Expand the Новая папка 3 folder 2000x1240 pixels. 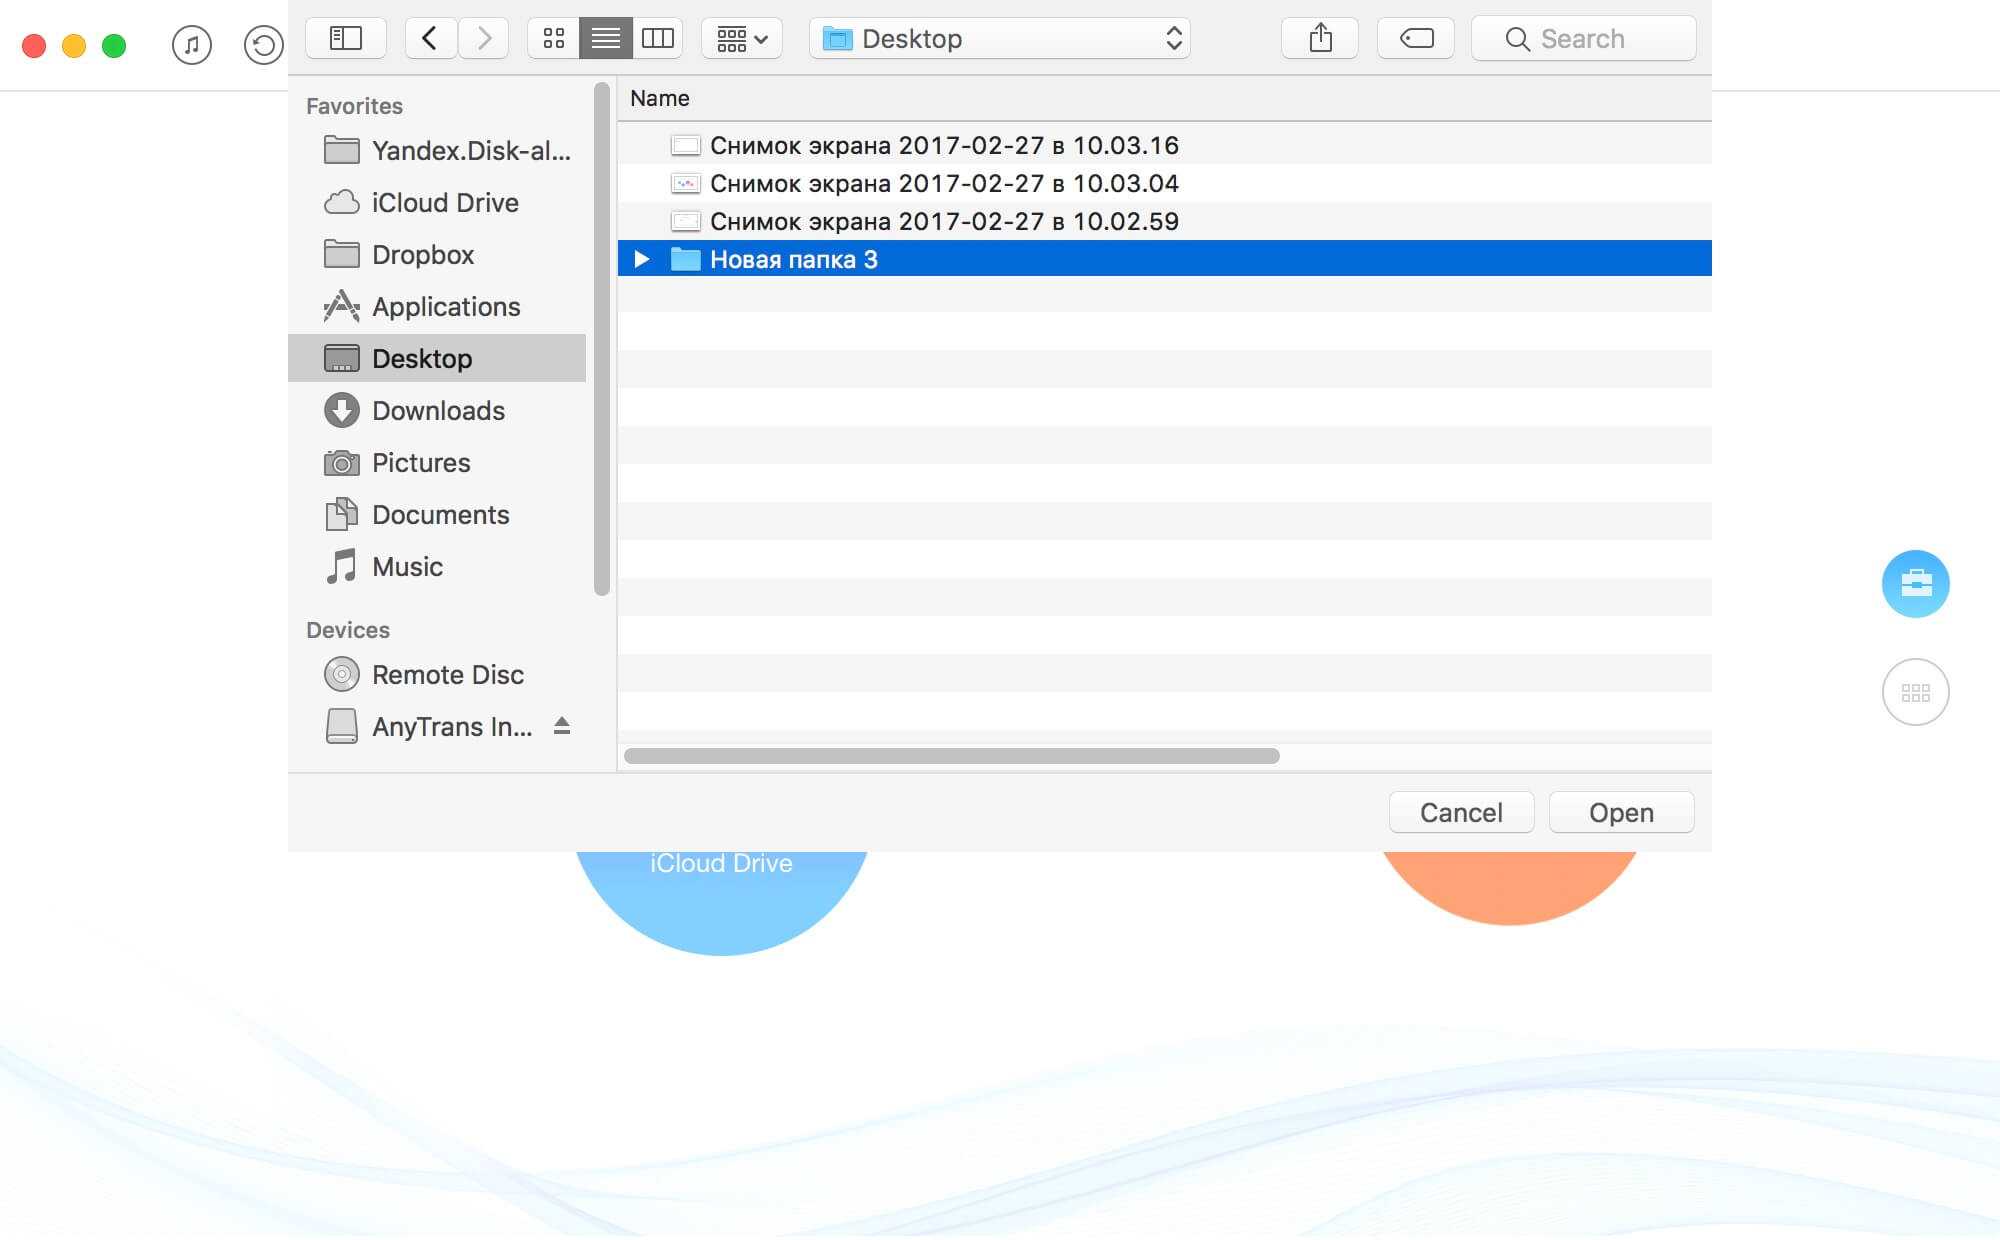[x=642, y=259]
